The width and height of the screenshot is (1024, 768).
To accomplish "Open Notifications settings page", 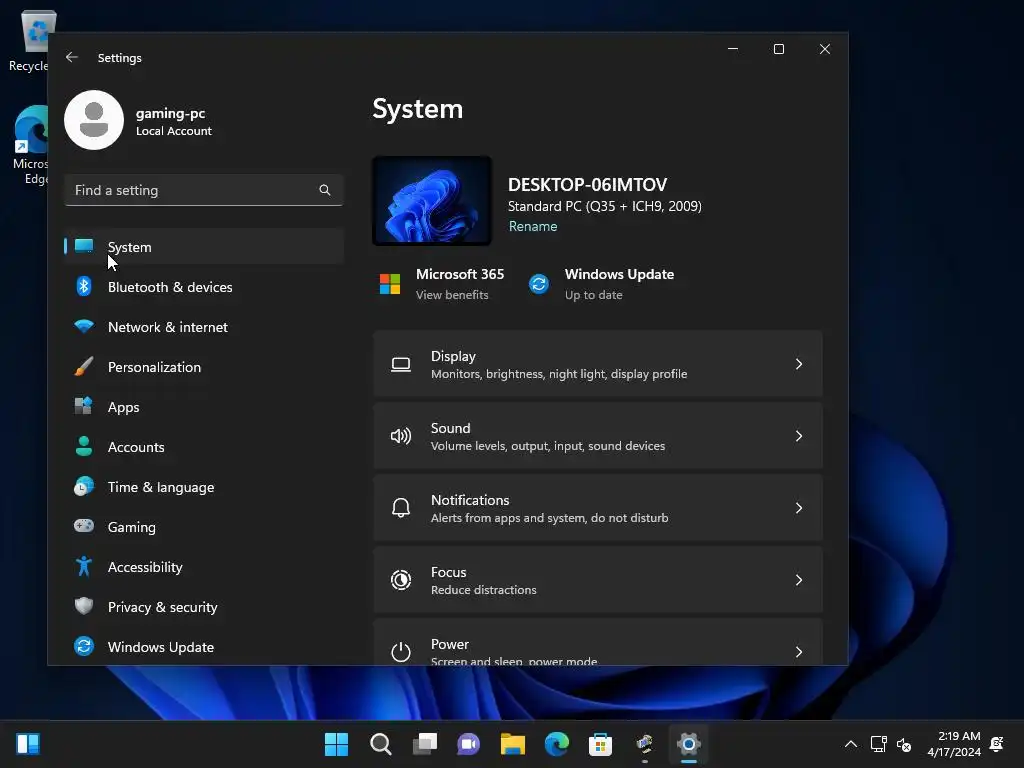I will 598,507.
